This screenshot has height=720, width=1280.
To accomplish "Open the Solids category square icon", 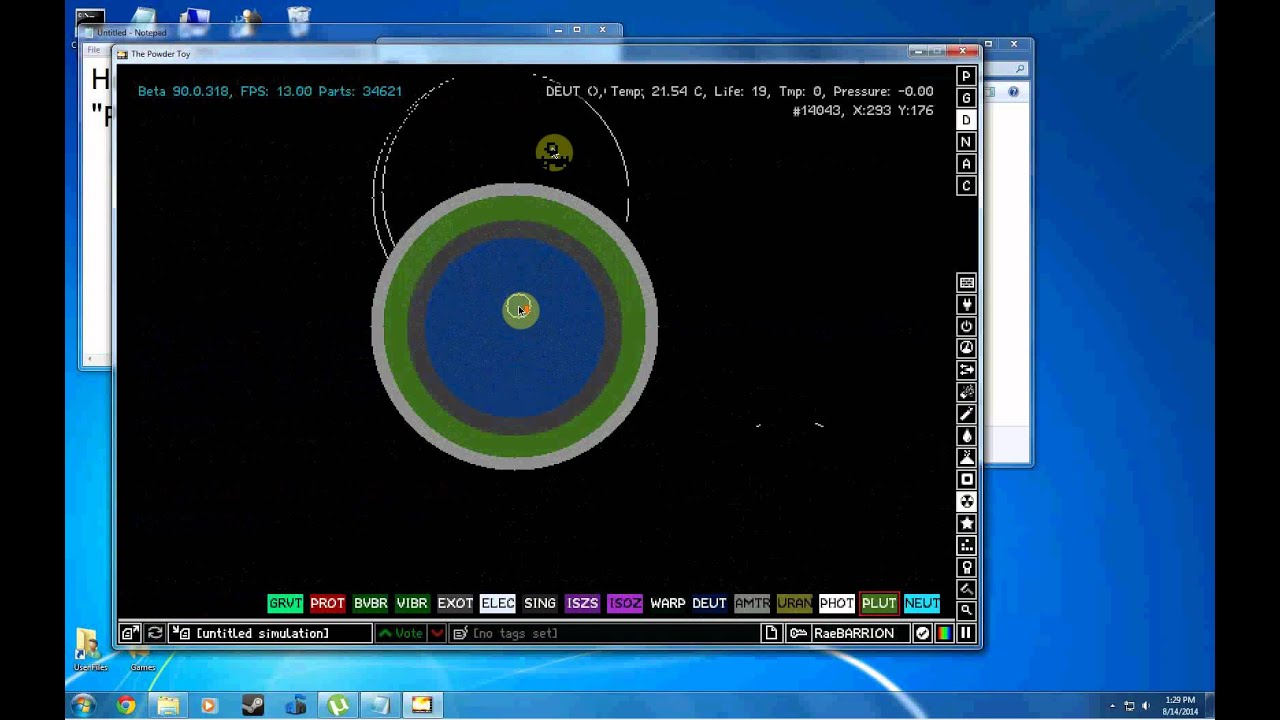I will point(966,479).
